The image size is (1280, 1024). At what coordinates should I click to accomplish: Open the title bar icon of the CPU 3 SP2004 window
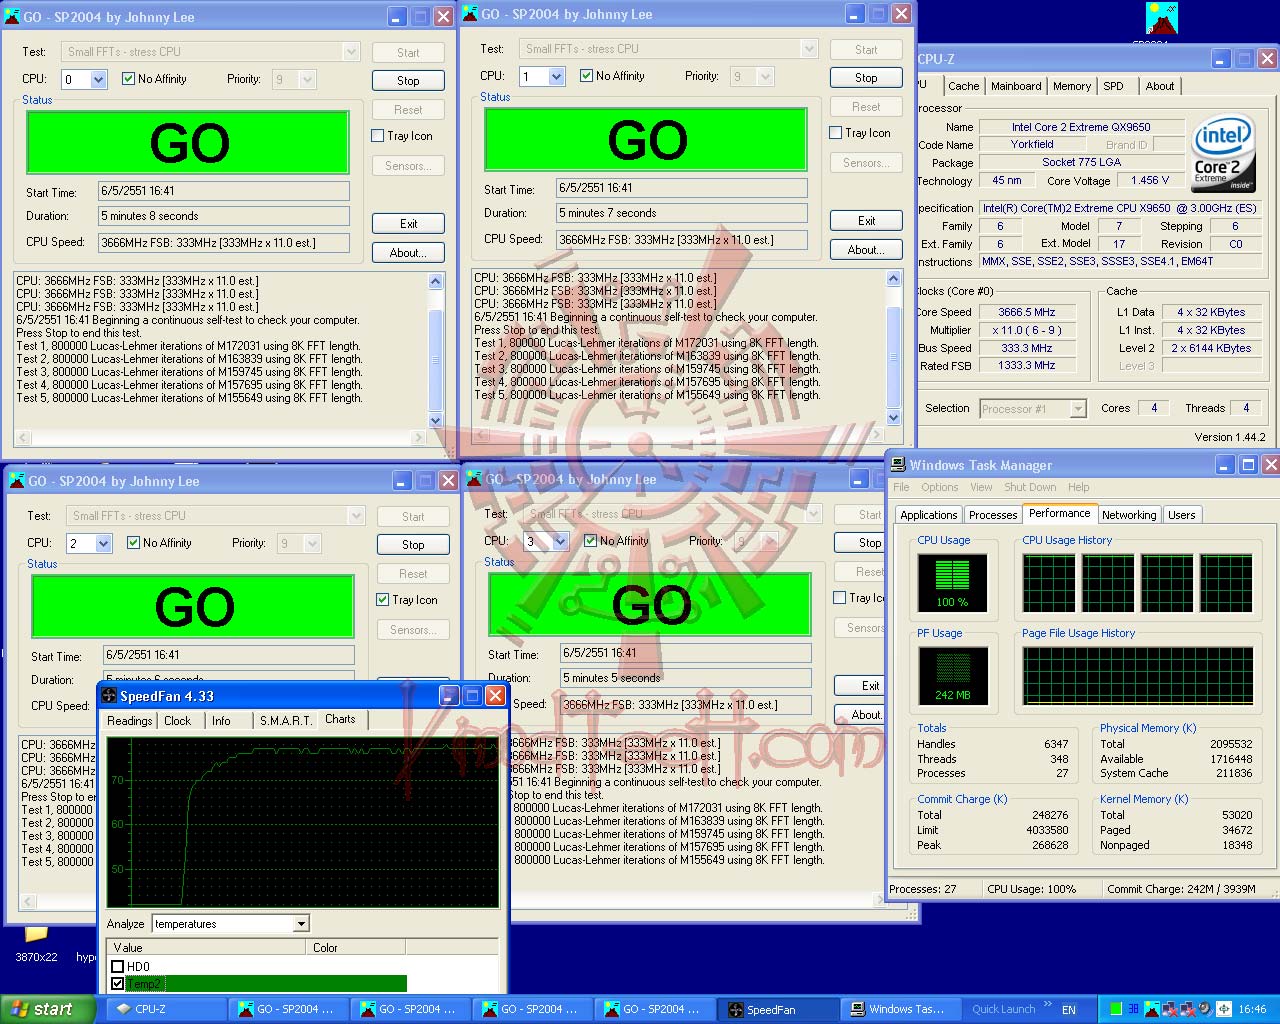tap(474, 479)
